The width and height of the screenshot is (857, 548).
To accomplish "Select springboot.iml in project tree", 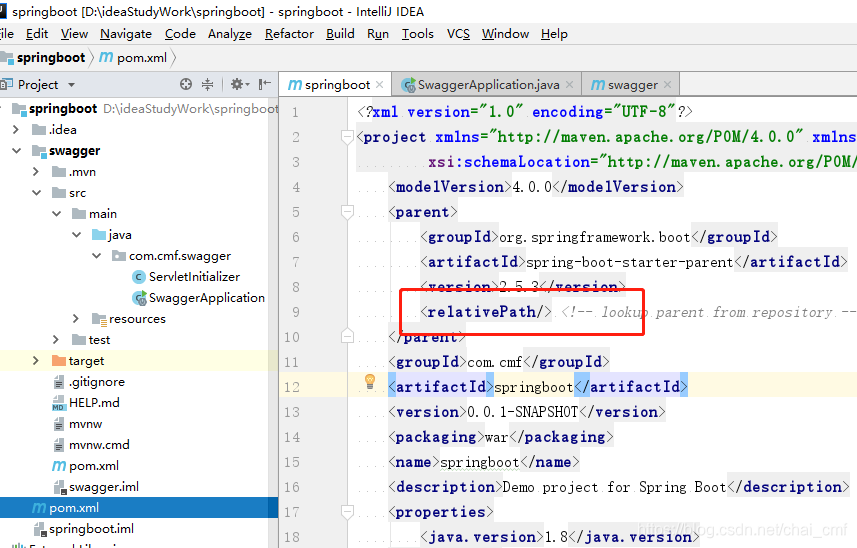I will [91, 529].
